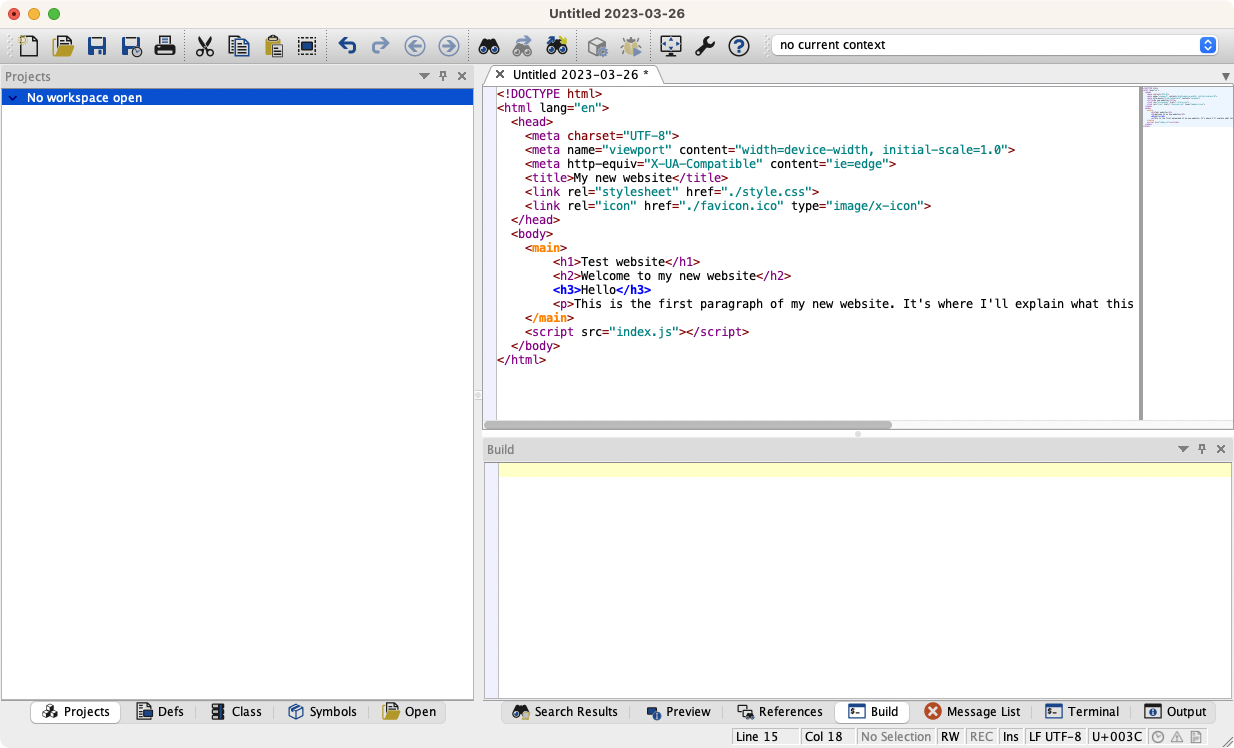The height and width of the screenshot is (748, 1234).
Task: Click the Line 15 status bar field
Action: [765, 737]
